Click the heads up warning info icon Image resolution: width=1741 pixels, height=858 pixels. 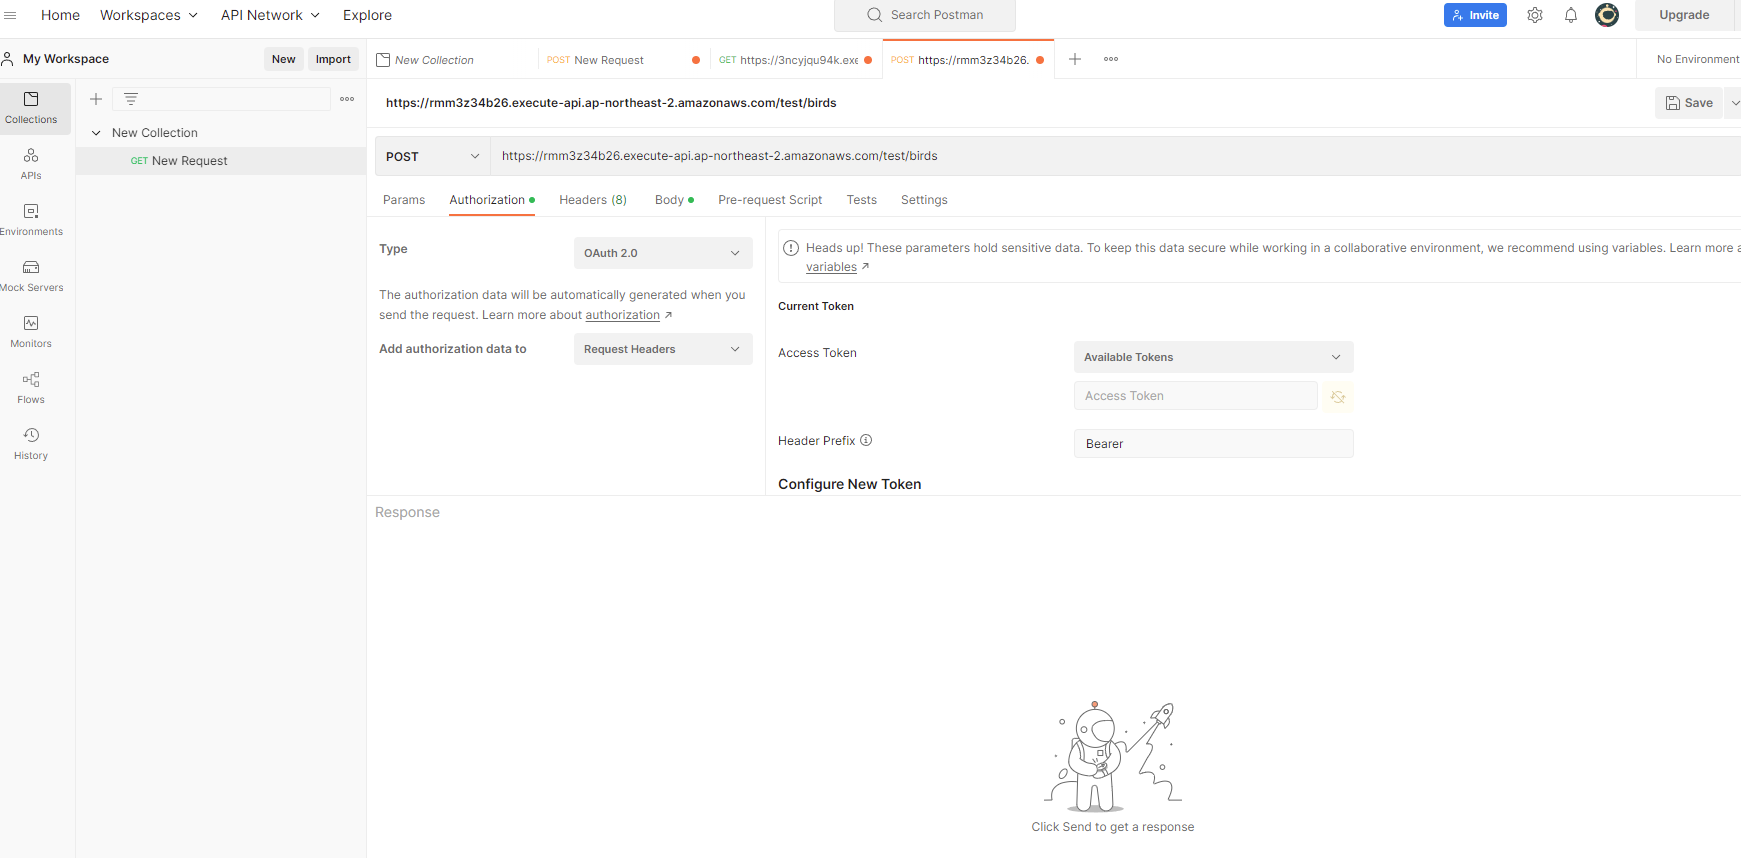pyautogui.click(x=791, y=248)
